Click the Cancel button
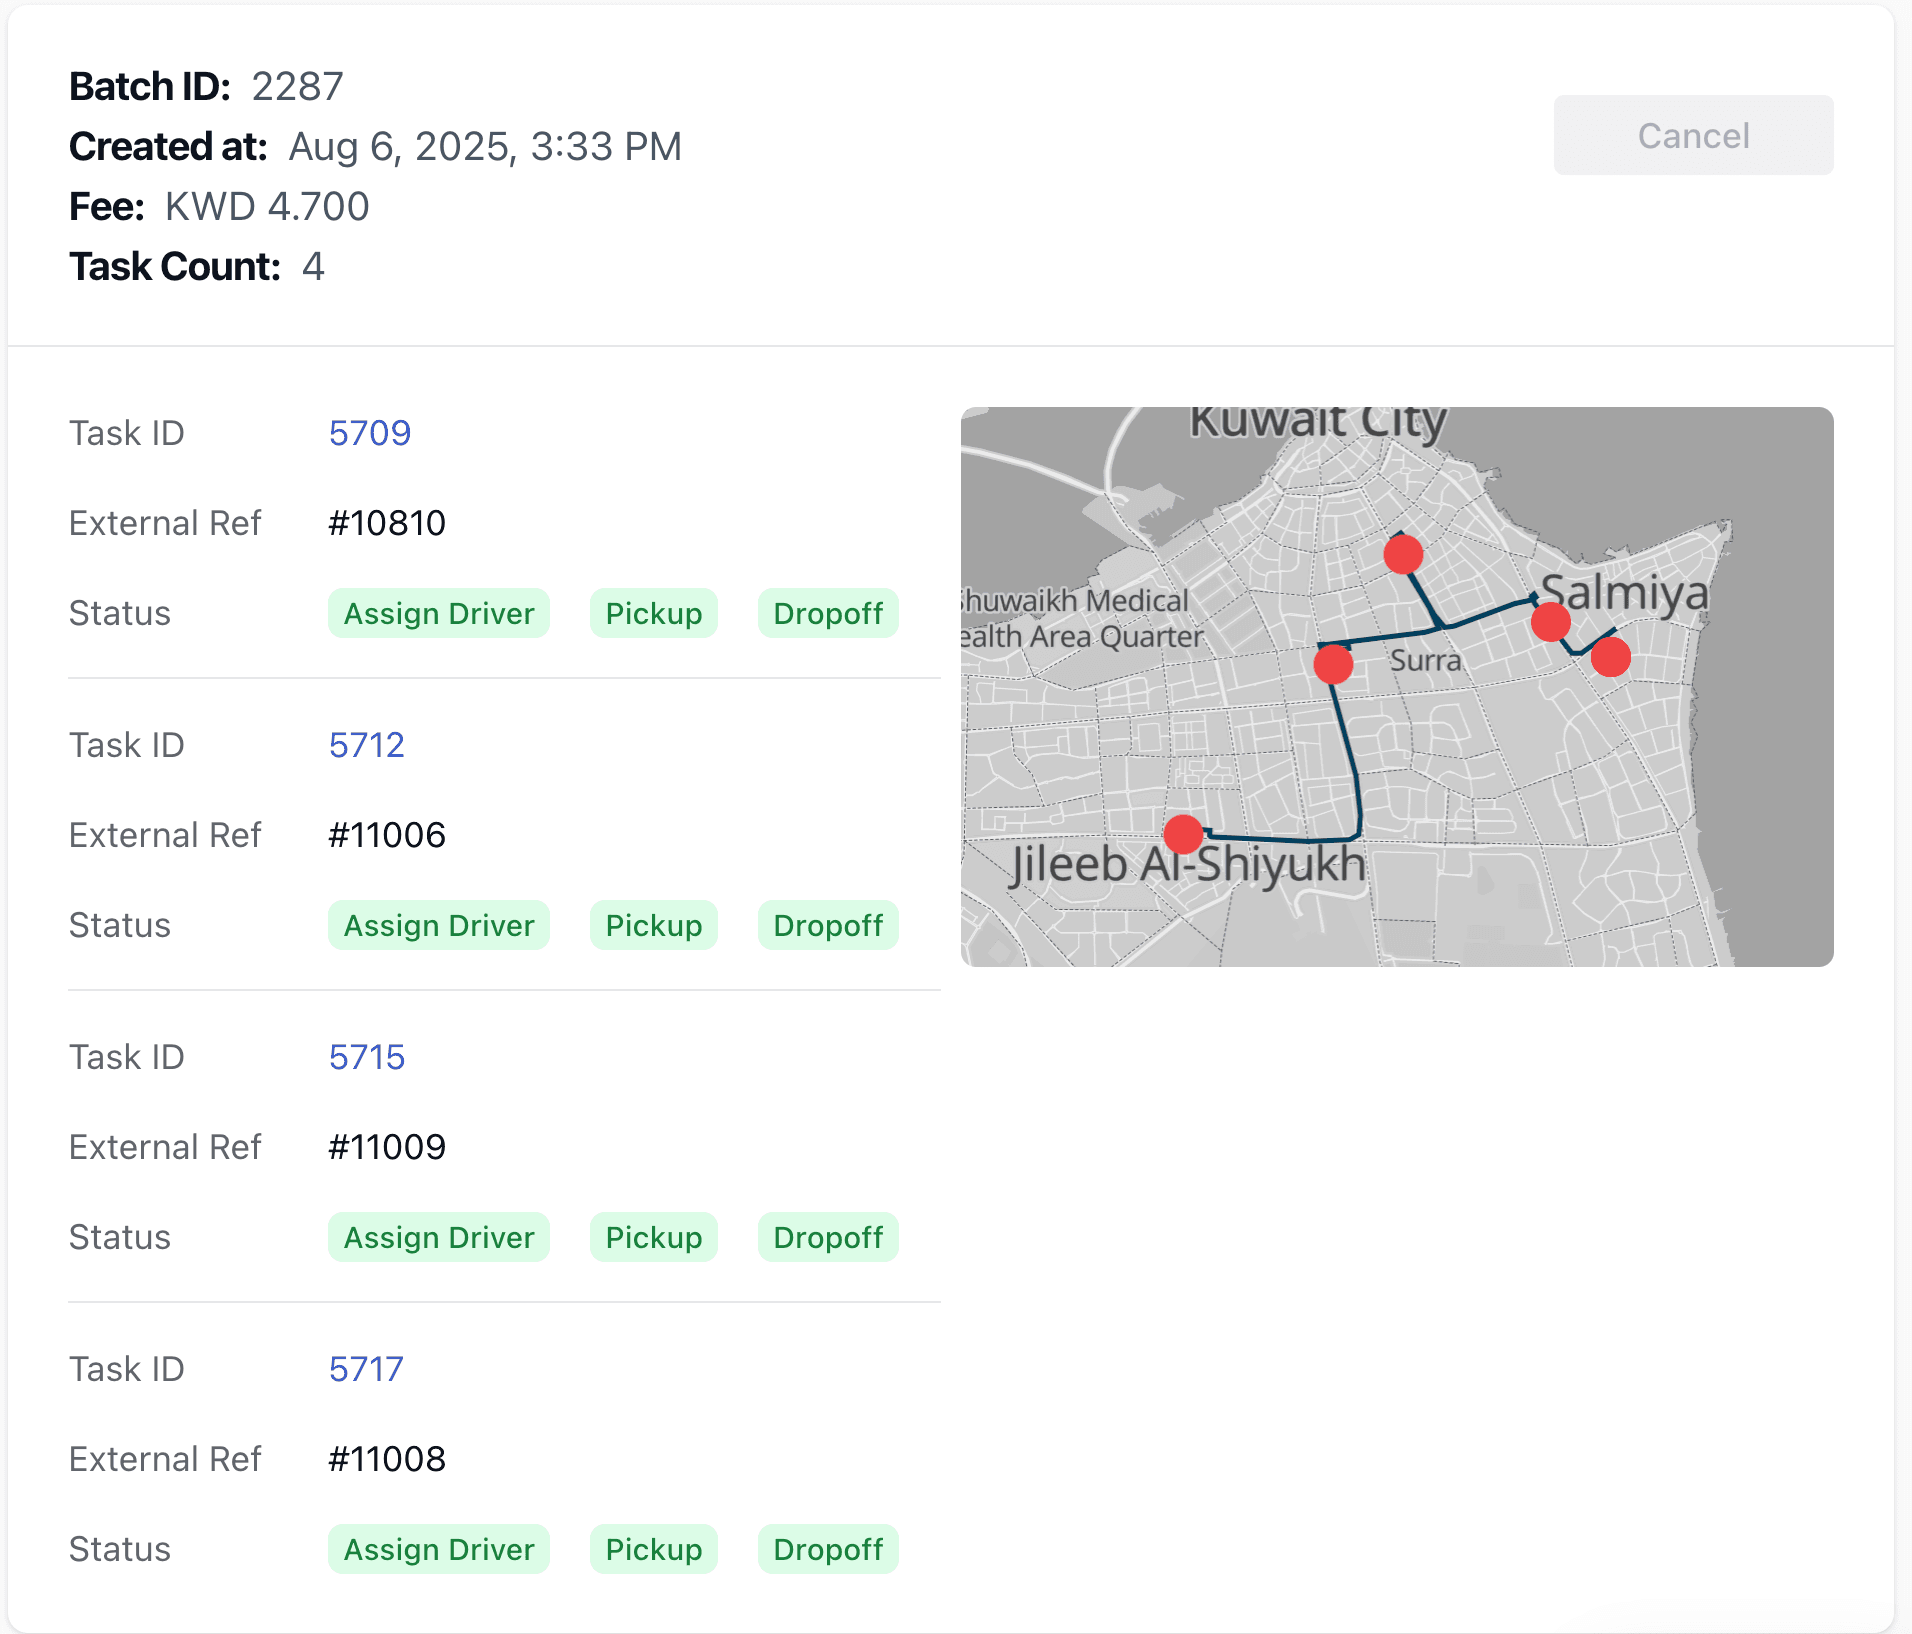Screen dimensions: 1912x1634 click(1692, 135)
